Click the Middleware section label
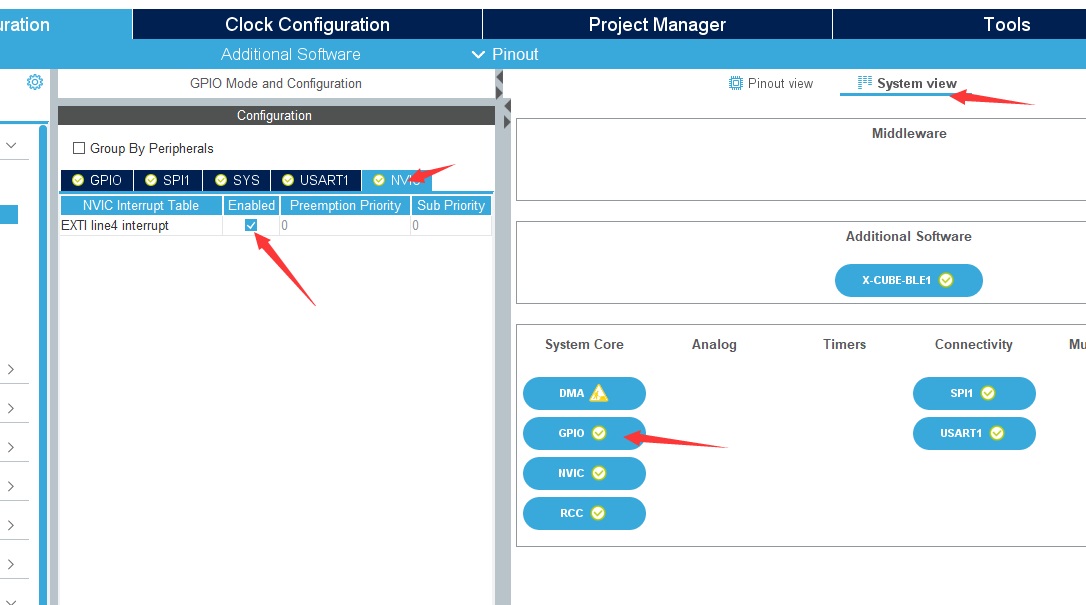This screenshot has width=1086, height=605. point(909,134)
